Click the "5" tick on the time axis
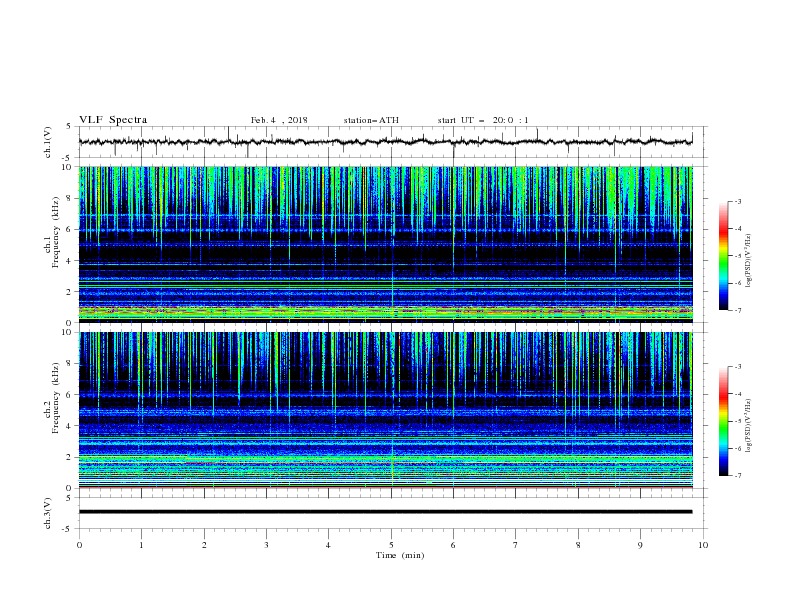The image size is (792, 612). click(x=391, y=545)
